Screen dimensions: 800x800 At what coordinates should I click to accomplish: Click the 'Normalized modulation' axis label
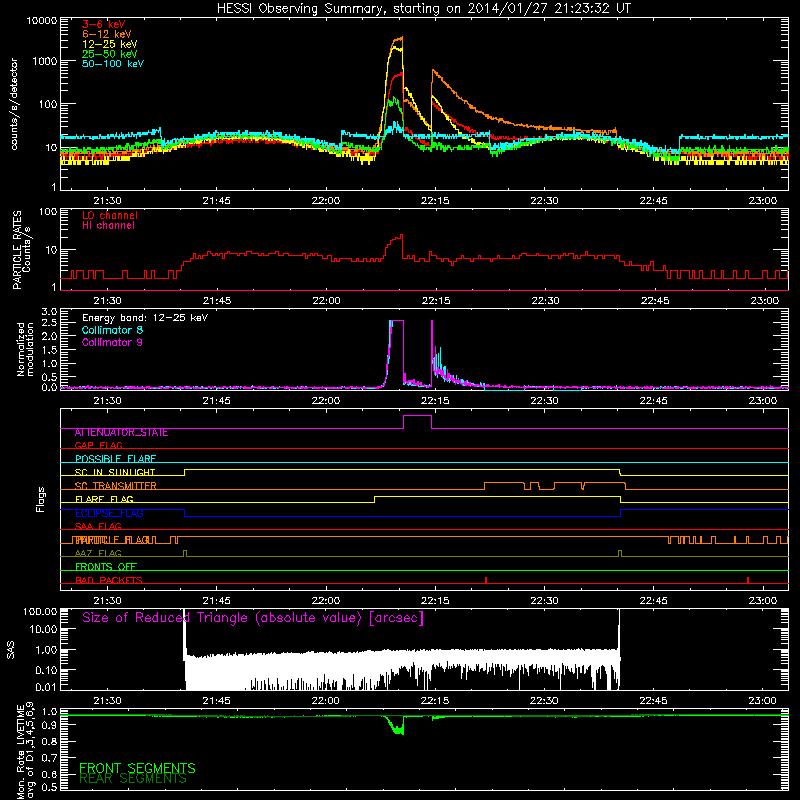click(x=25, y=349)
